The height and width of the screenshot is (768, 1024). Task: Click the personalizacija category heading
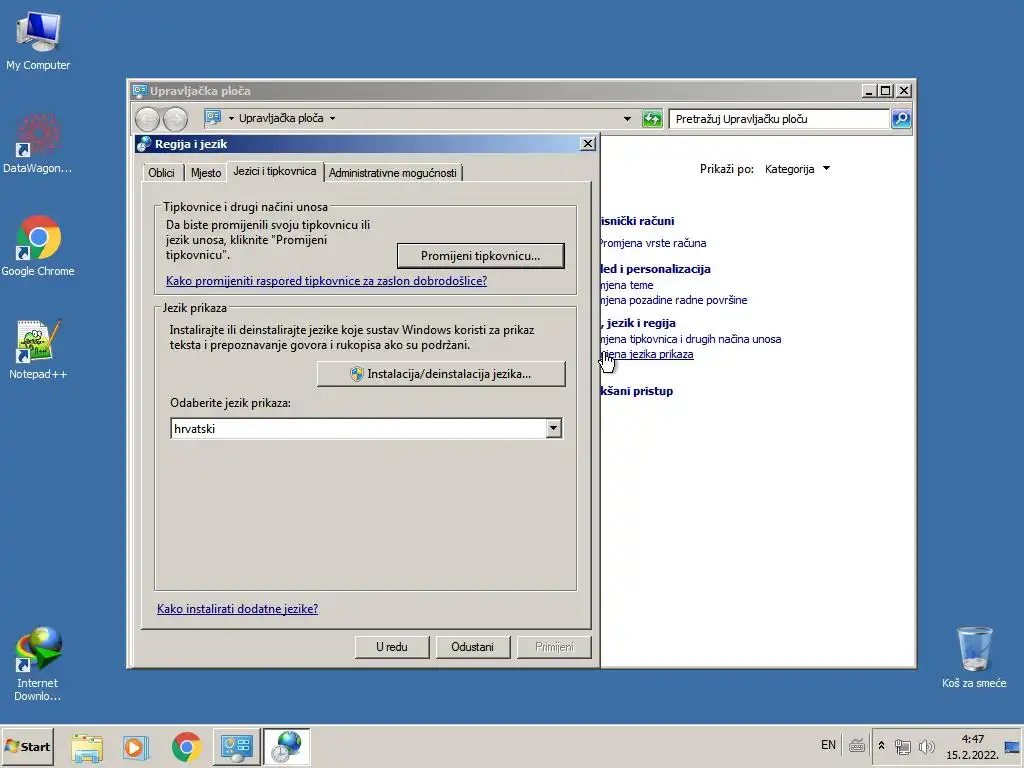point(655,269)
